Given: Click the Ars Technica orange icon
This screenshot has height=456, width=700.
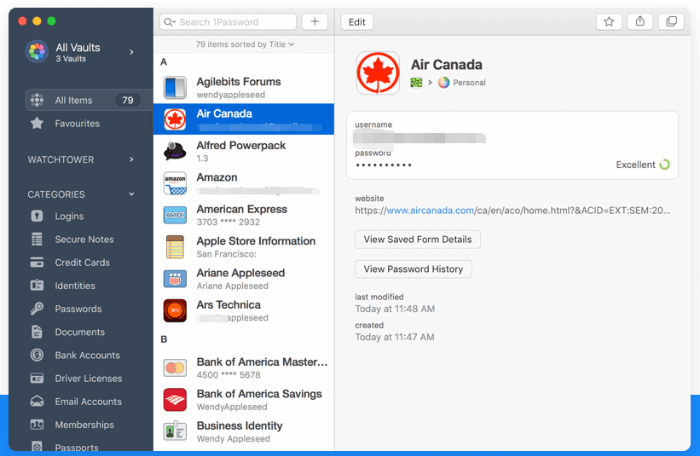Looking at the screenshot, I should 175,311.
